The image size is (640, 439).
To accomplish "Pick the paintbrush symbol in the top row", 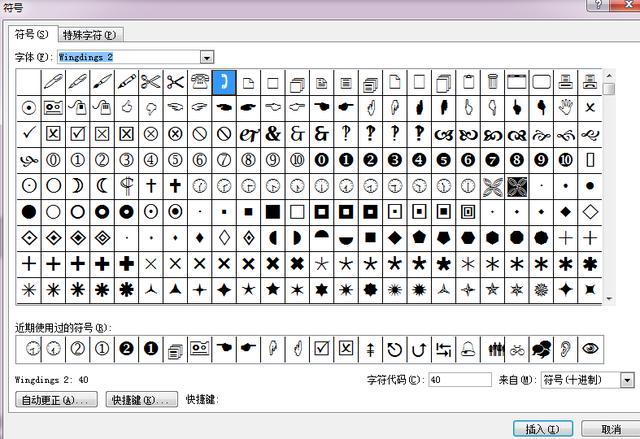I will click(x=102, y=82).
